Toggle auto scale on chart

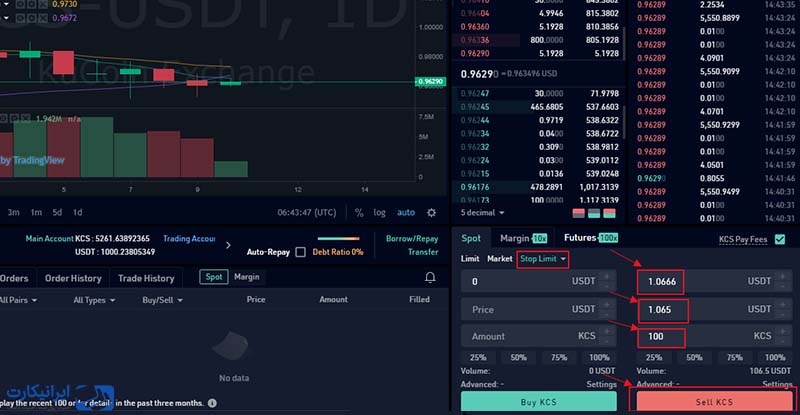[x=406, y=212]
